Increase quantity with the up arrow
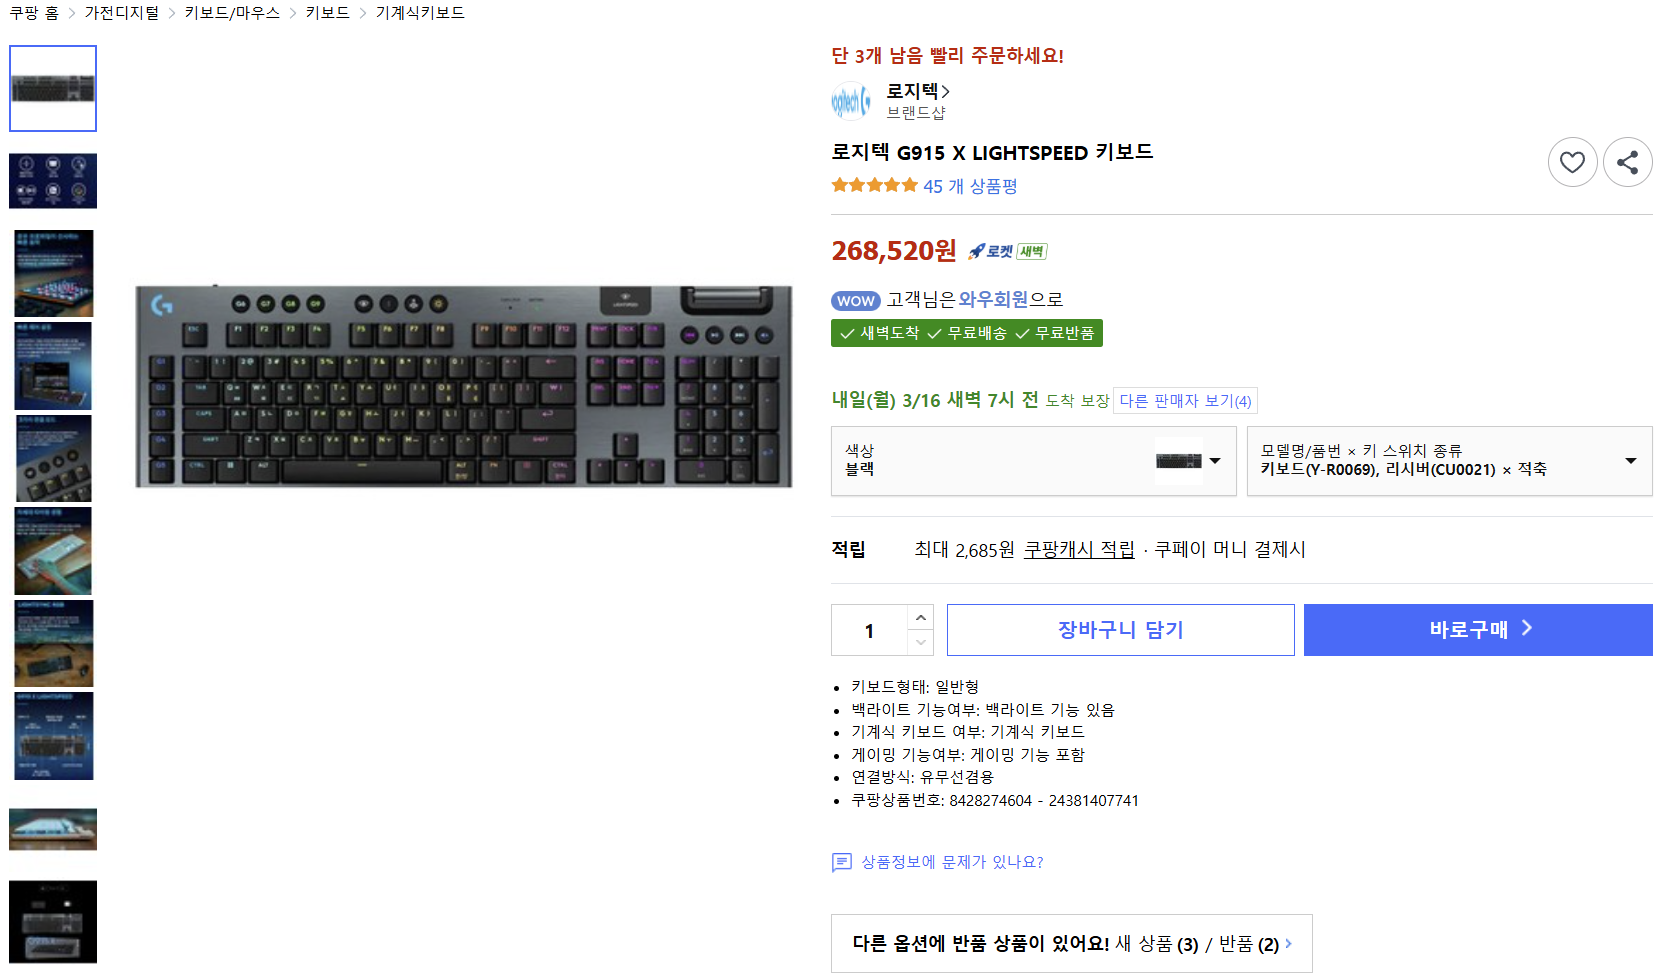The height and width of the screenshot is (976, 1671). pyautogui.click(x=921, y=618)
